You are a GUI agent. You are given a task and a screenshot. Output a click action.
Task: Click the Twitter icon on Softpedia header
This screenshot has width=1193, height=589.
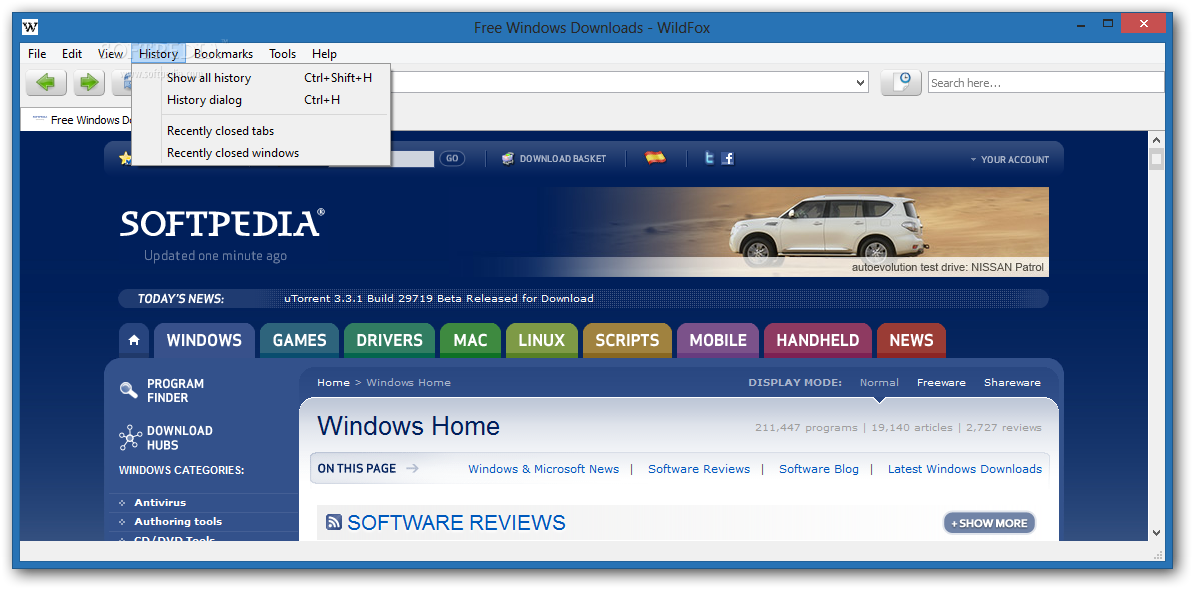tap(709, 158)
